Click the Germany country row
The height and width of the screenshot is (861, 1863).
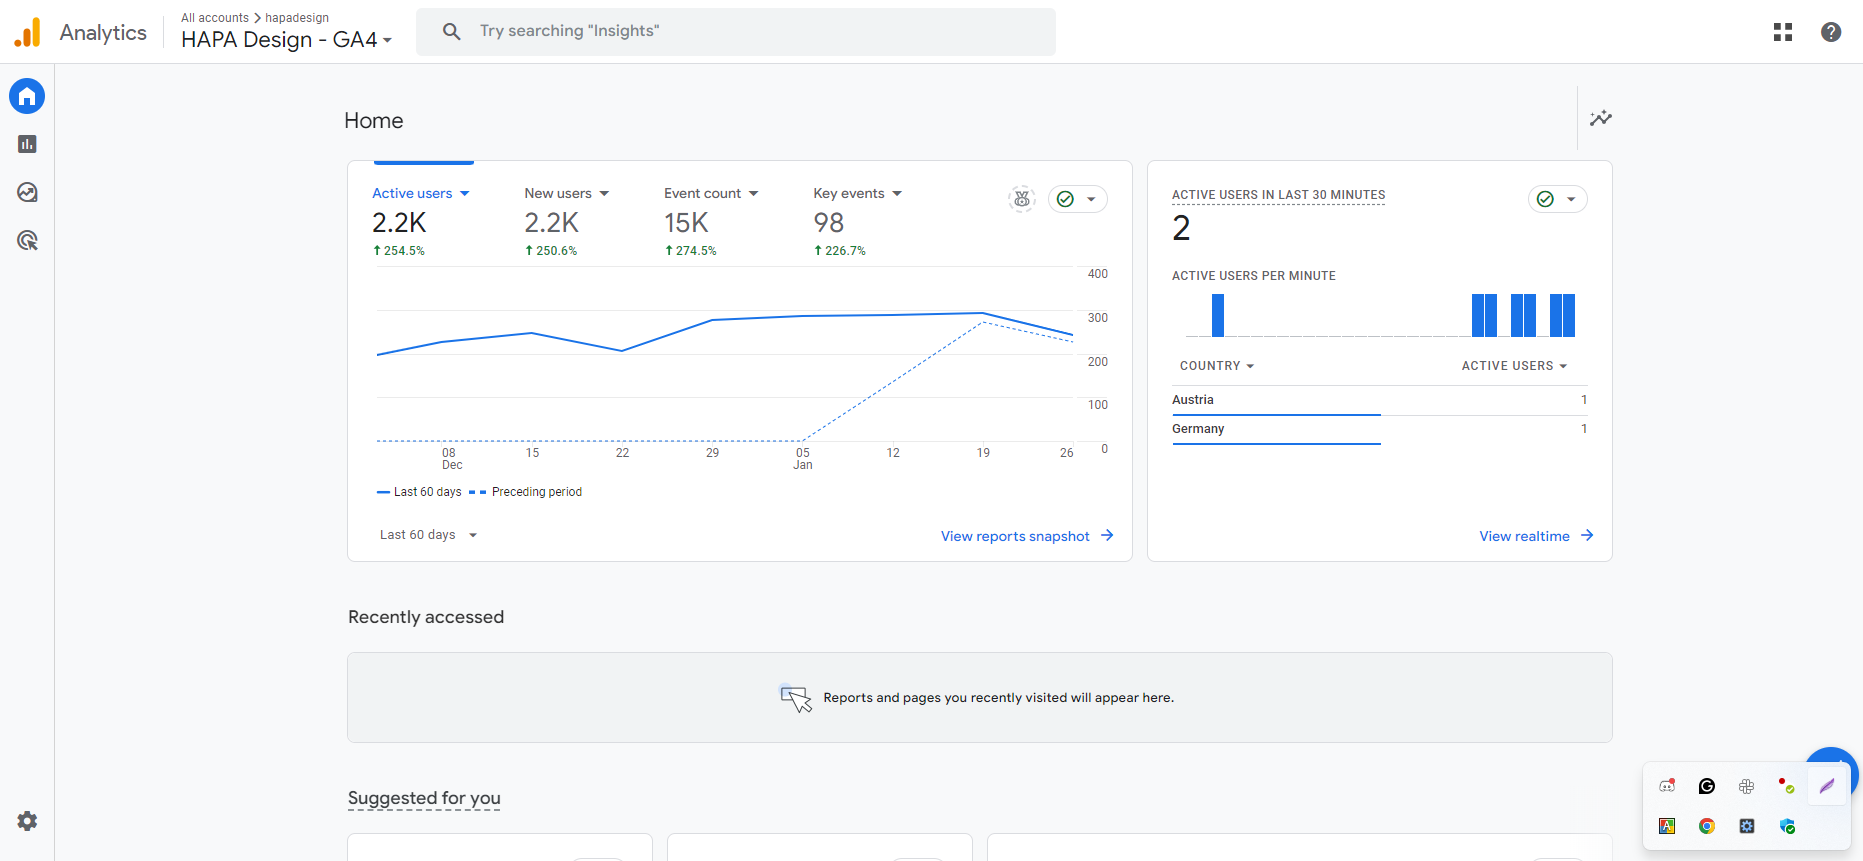(x=1380, y=429)
